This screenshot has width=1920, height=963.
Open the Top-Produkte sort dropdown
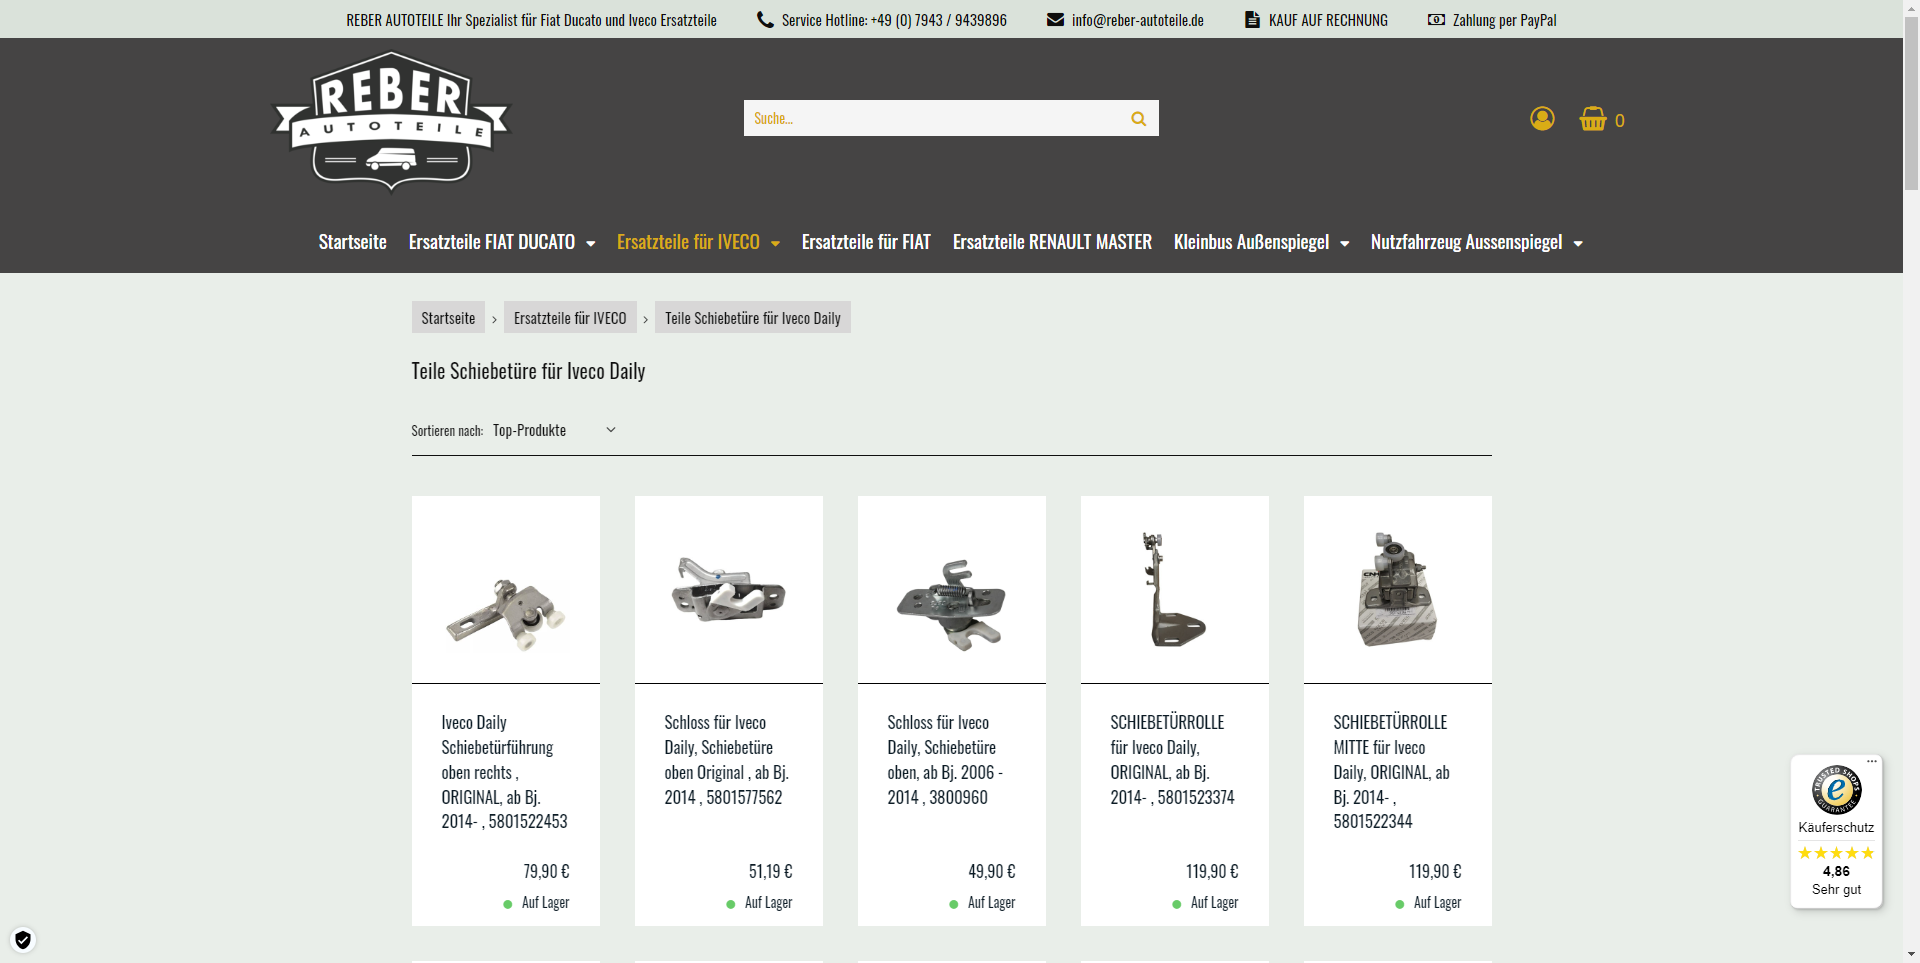[554, 430]
